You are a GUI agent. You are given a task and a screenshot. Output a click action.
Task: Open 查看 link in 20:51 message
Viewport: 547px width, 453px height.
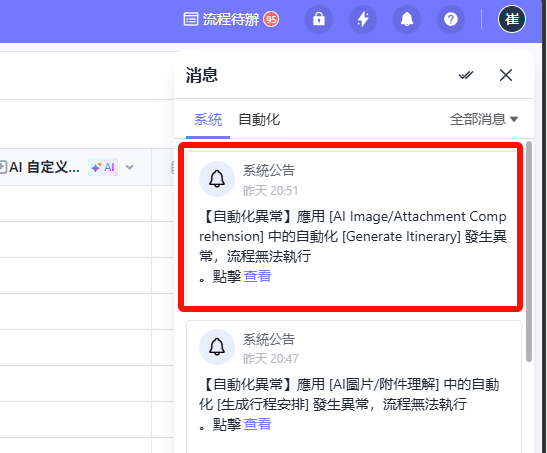tap(257, 276)
